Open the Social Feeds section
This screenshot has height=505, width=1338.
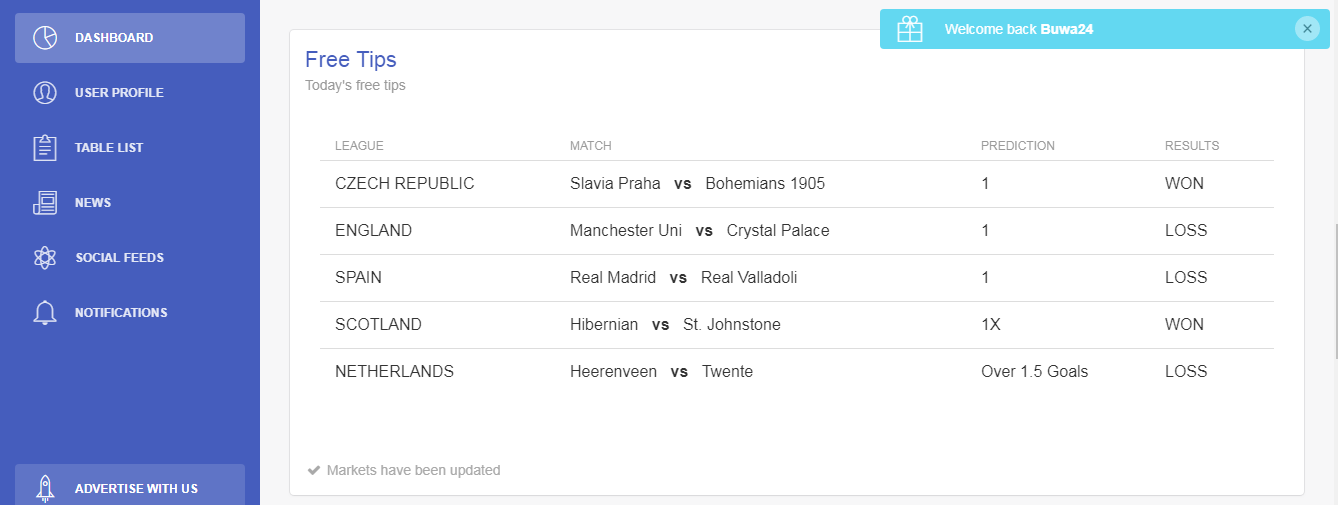(130, 258)
